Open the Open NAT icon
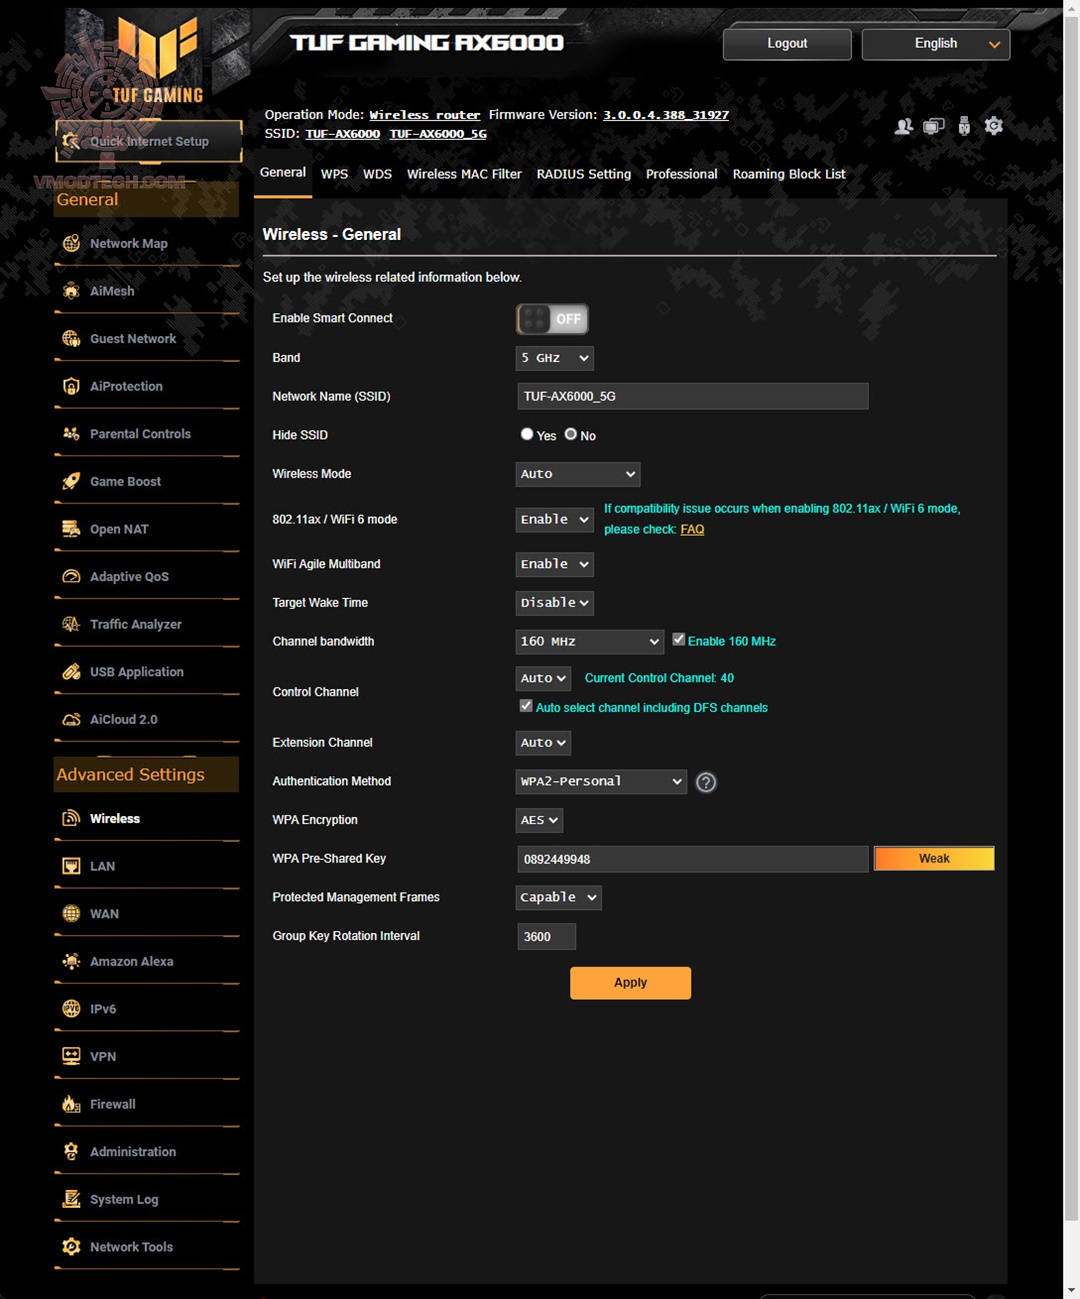 71,529
